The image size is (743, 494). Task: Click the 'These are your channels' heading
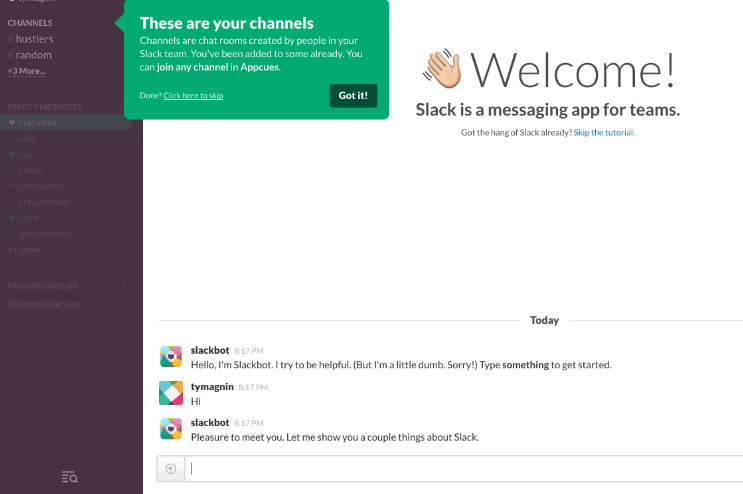227,23
